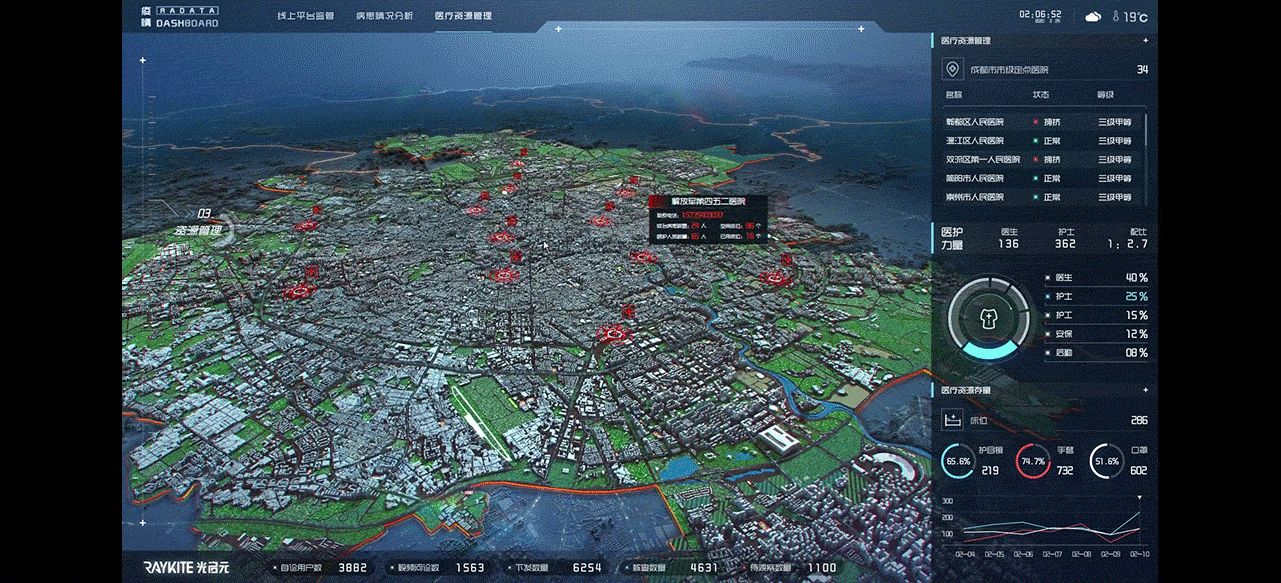This screenshot has width=1281, height=583.
Task: Click the 口罩 stock value 602
Action: click(1139, 470)
